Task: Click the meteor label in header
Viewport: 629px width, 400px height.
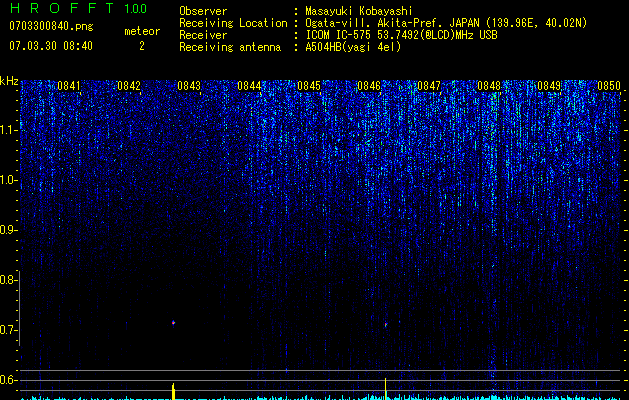Action: coord(142,31)
